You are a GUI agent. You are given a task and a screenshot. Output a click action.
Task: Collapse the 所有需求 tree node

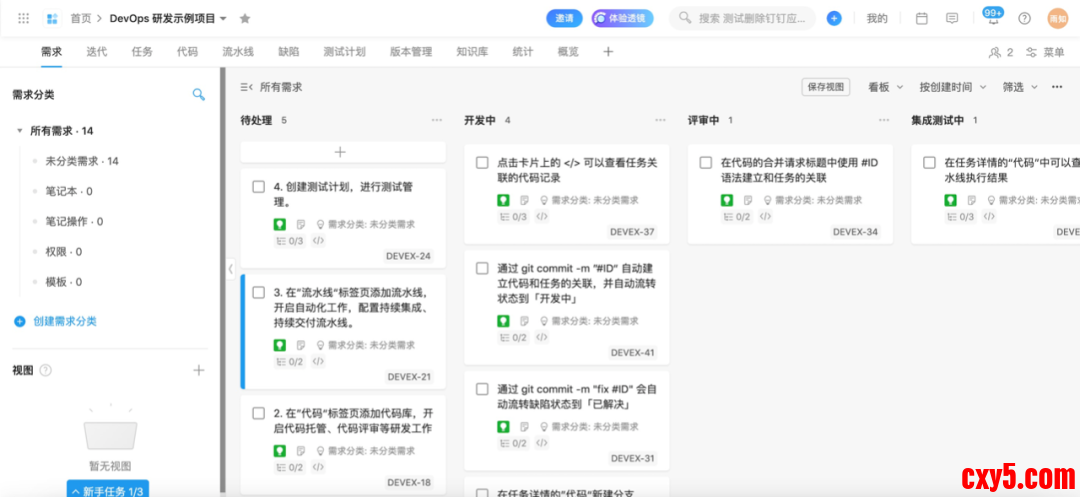[x=20, y=131]
